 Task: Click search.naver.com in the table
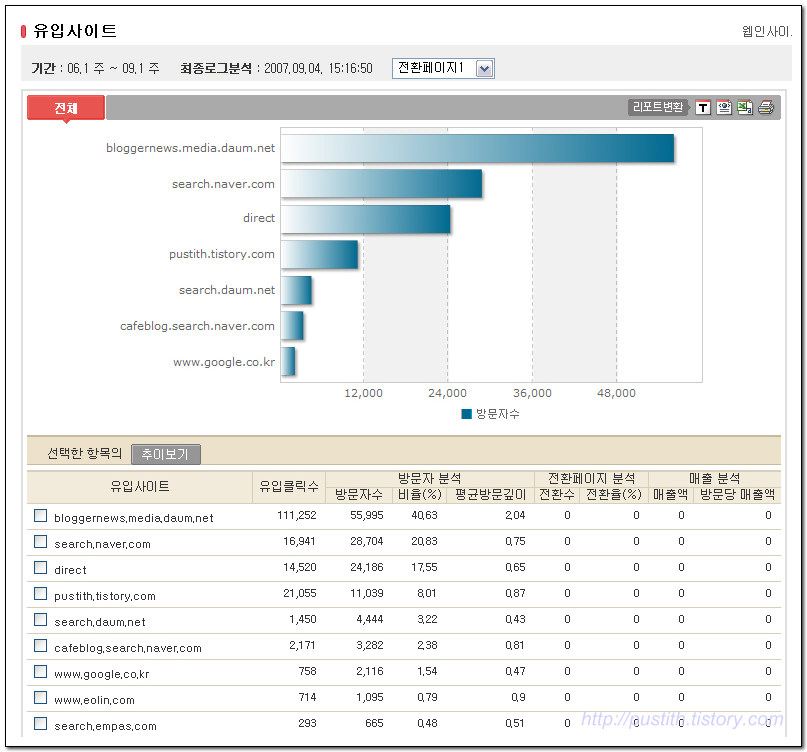[x=102, y=544]
